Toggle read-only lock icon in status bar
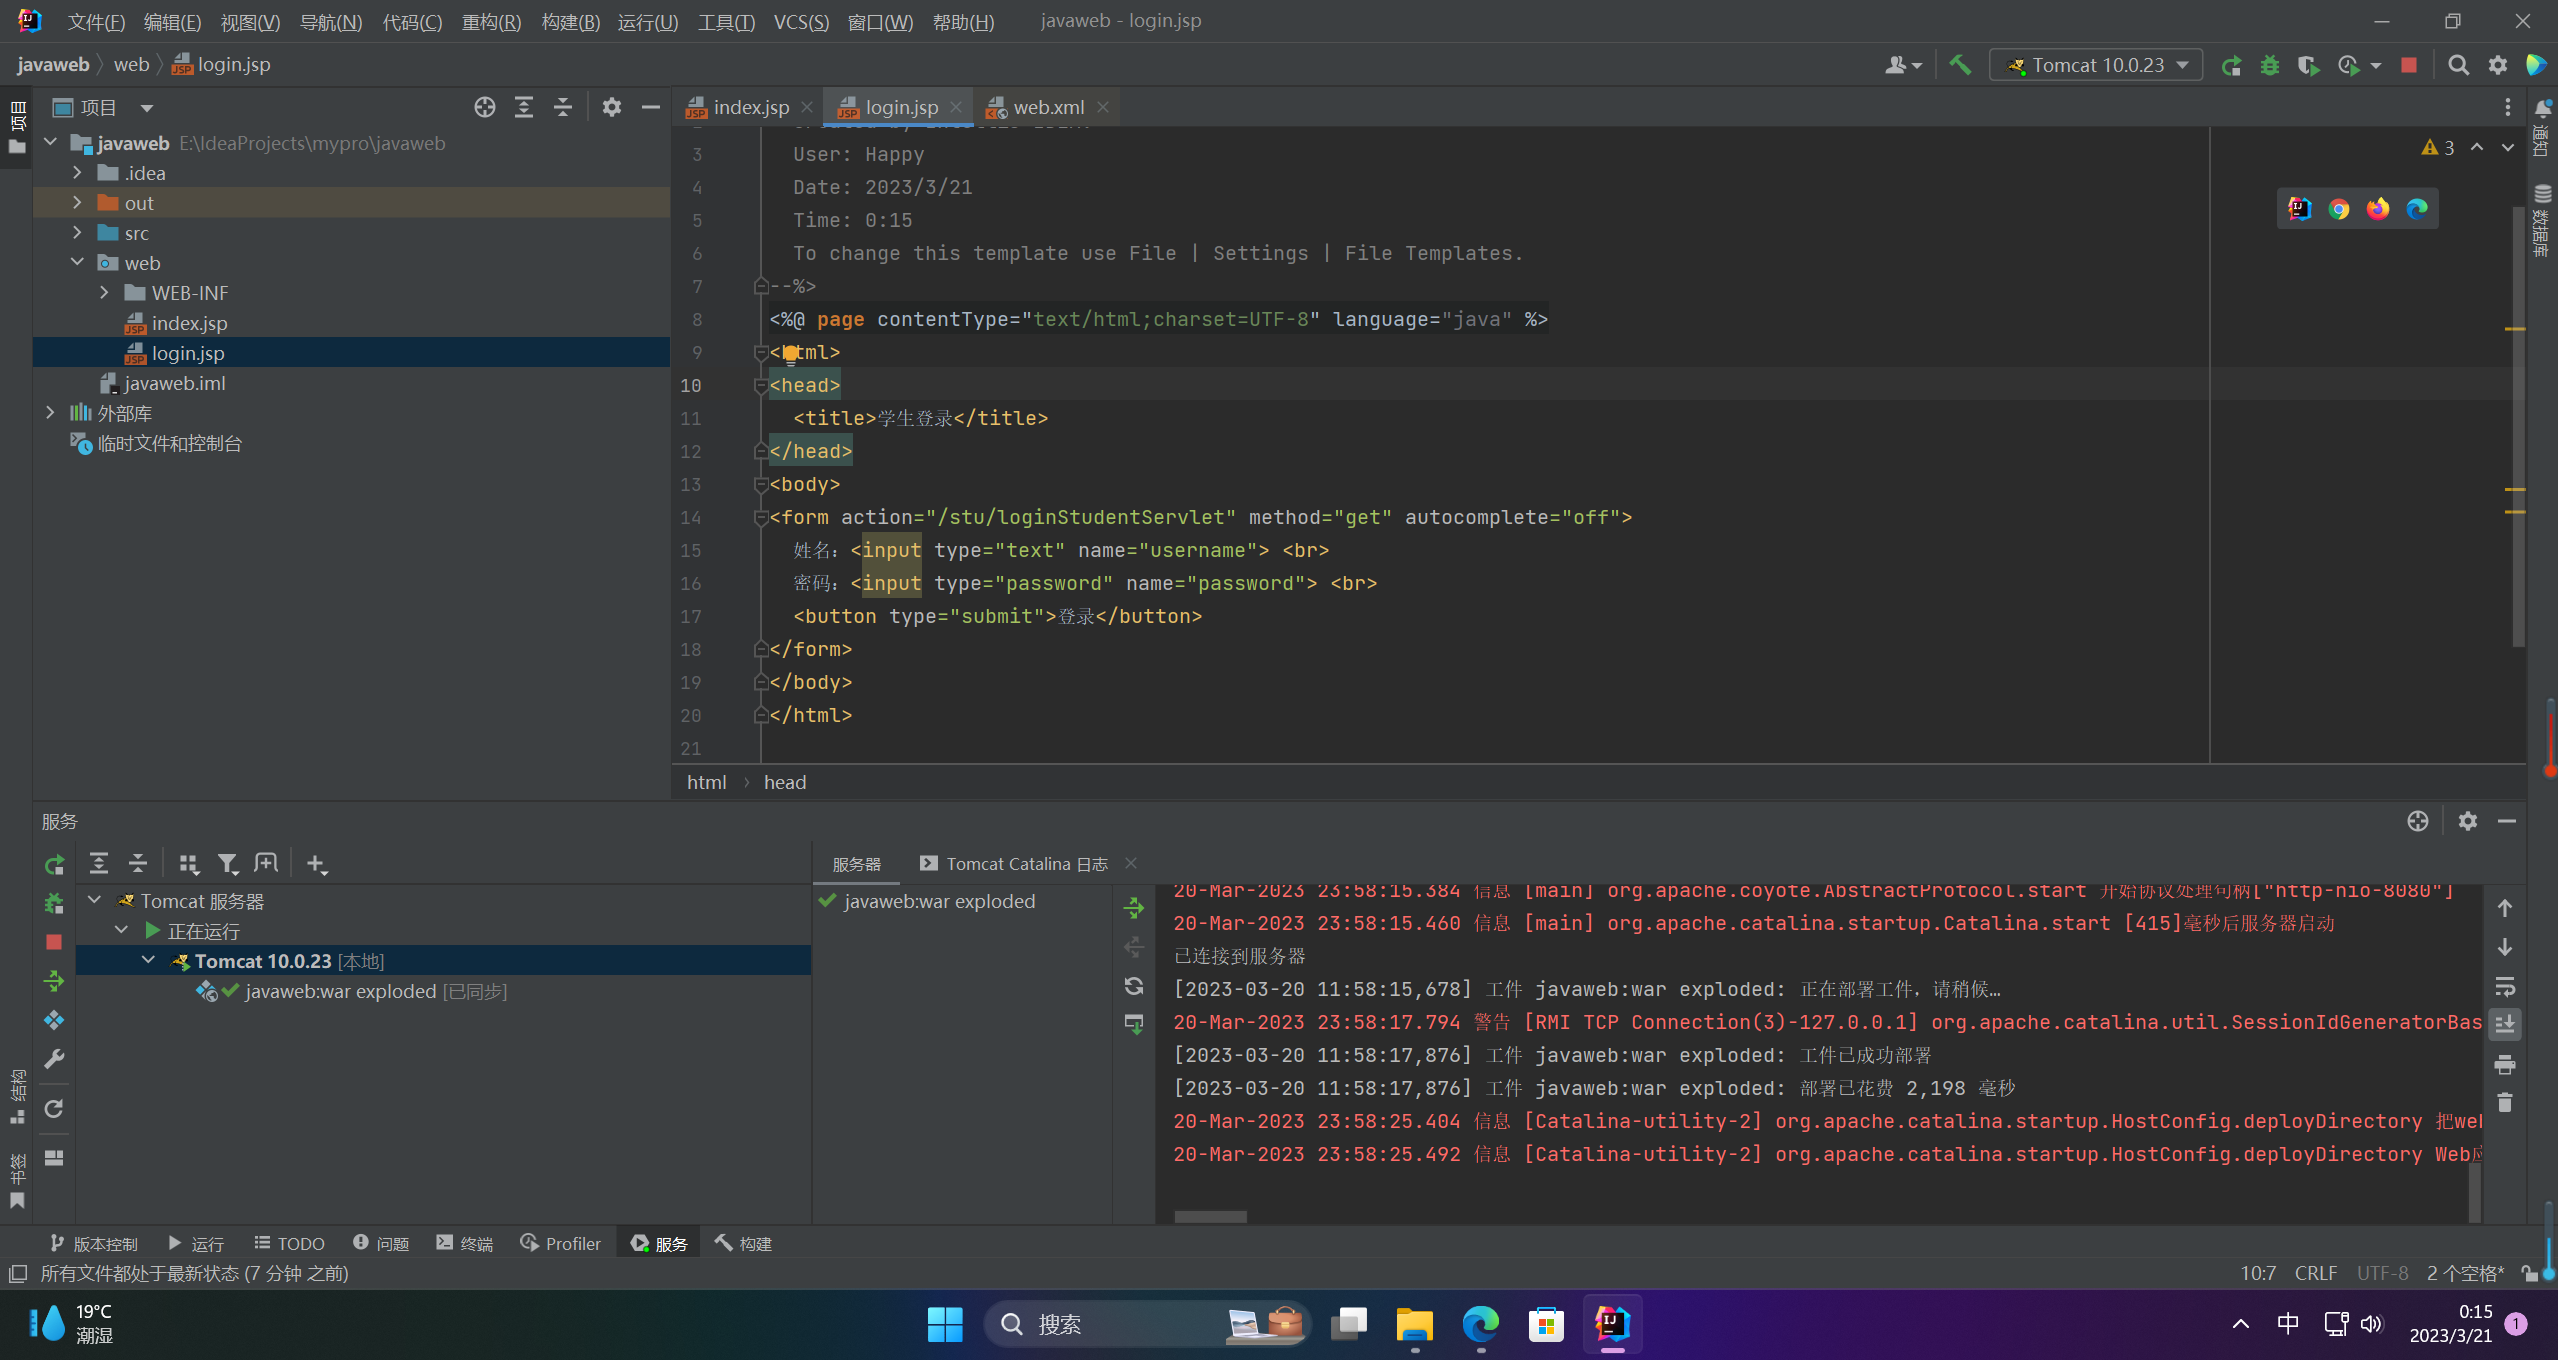 tap(2529, 1273)
